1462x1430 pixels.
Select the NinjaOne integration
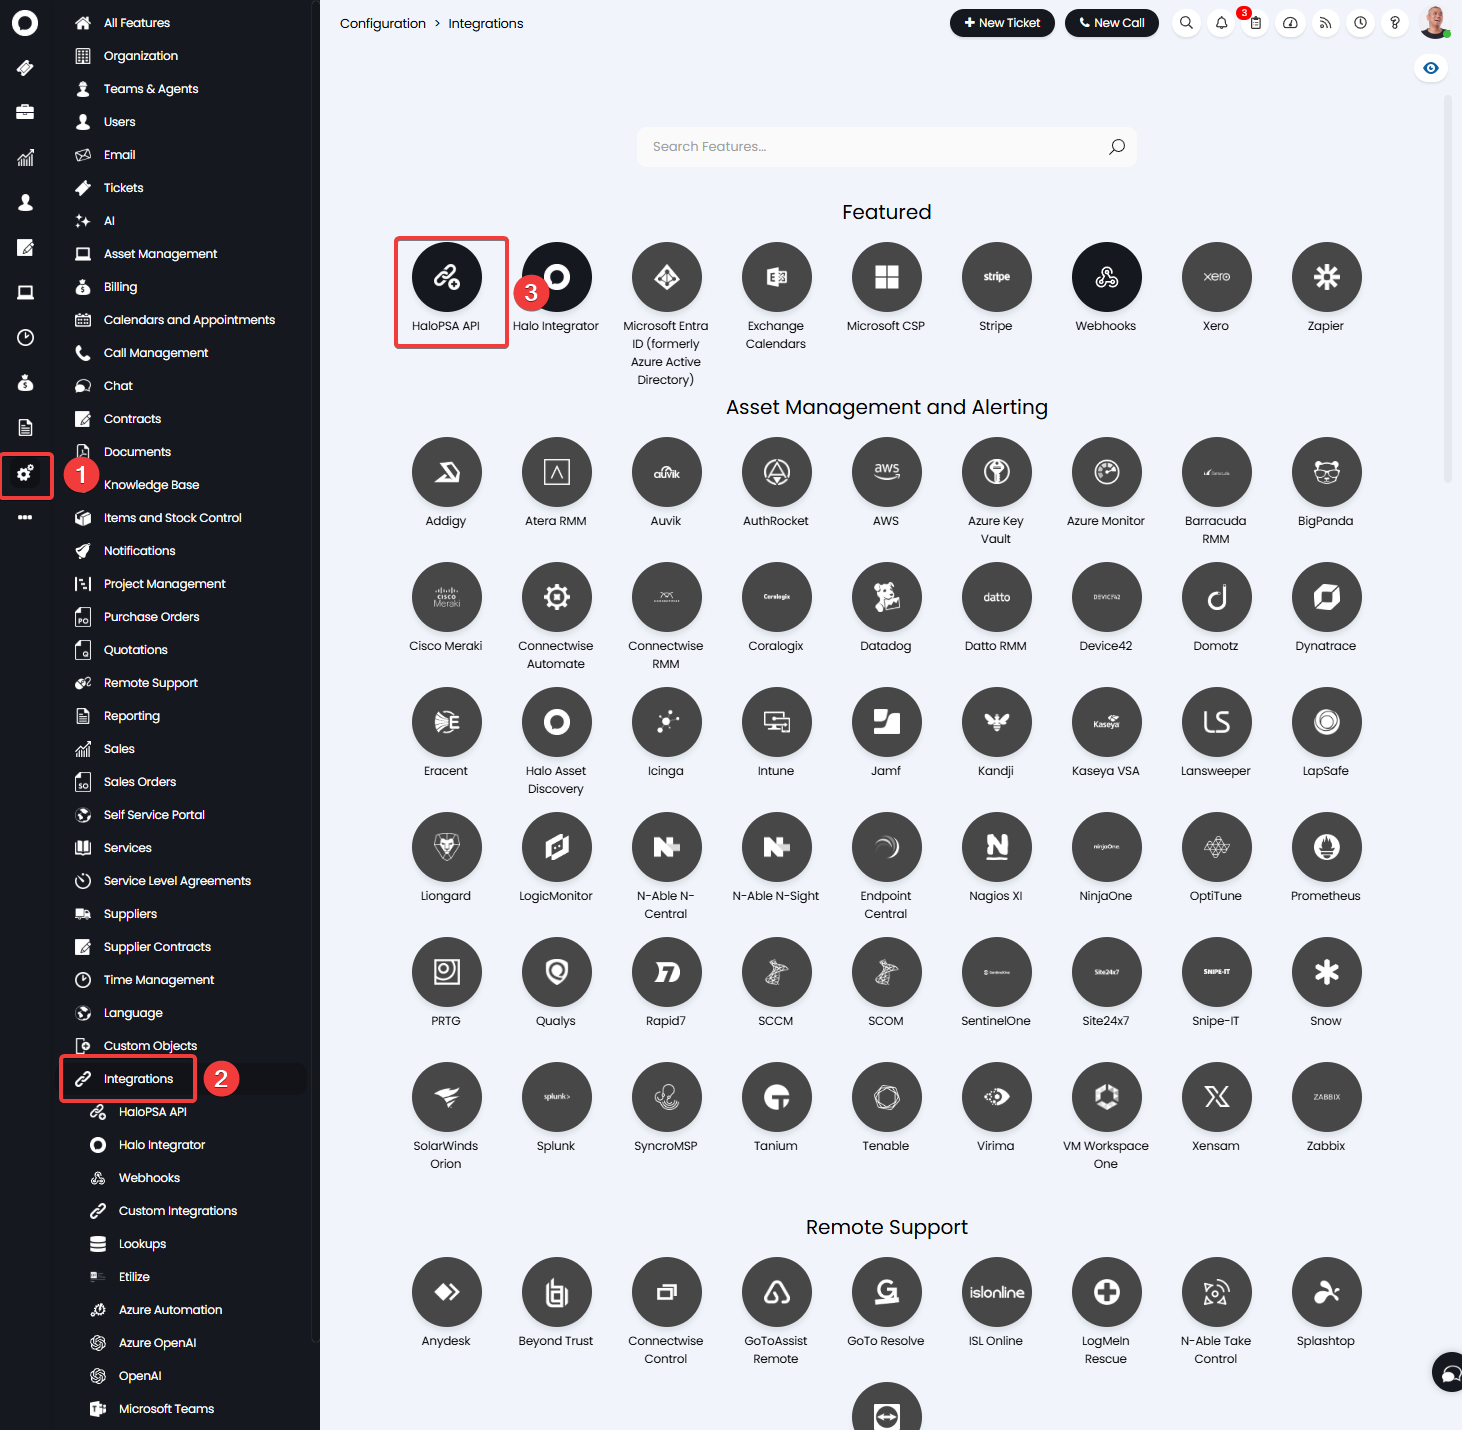pos(1107,847)
